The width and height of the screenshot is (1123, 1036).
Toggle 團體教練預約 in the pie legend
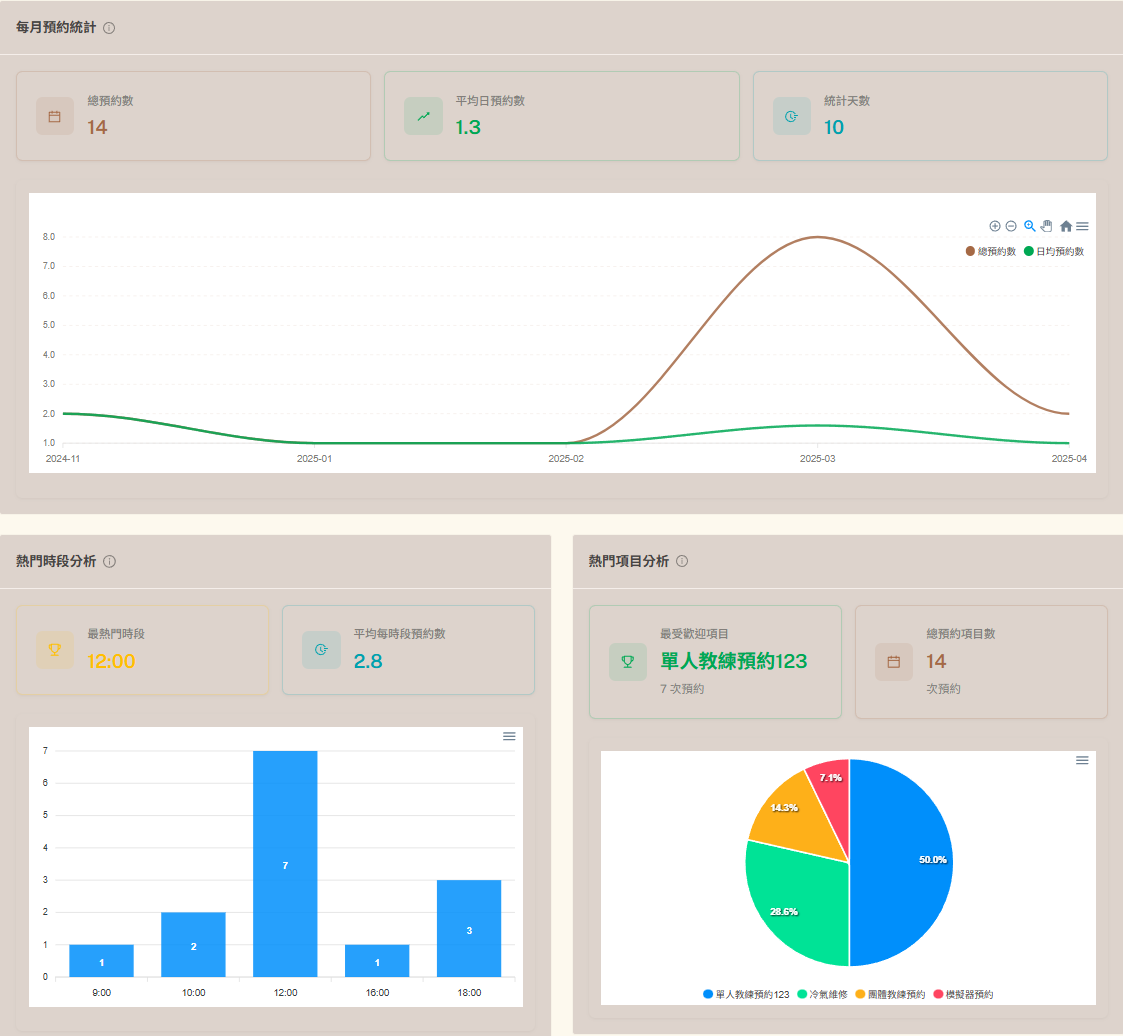(x=890, y=995)
